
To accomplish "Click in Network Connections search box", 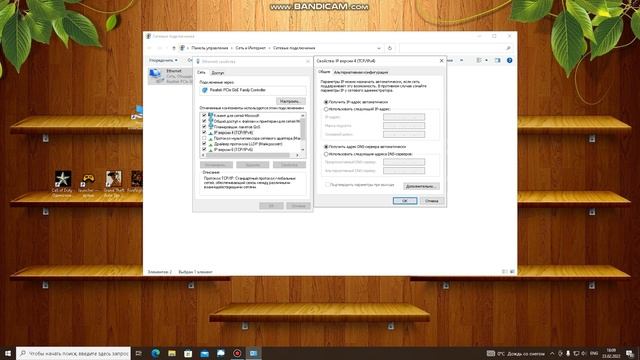I will pos(455,48).
